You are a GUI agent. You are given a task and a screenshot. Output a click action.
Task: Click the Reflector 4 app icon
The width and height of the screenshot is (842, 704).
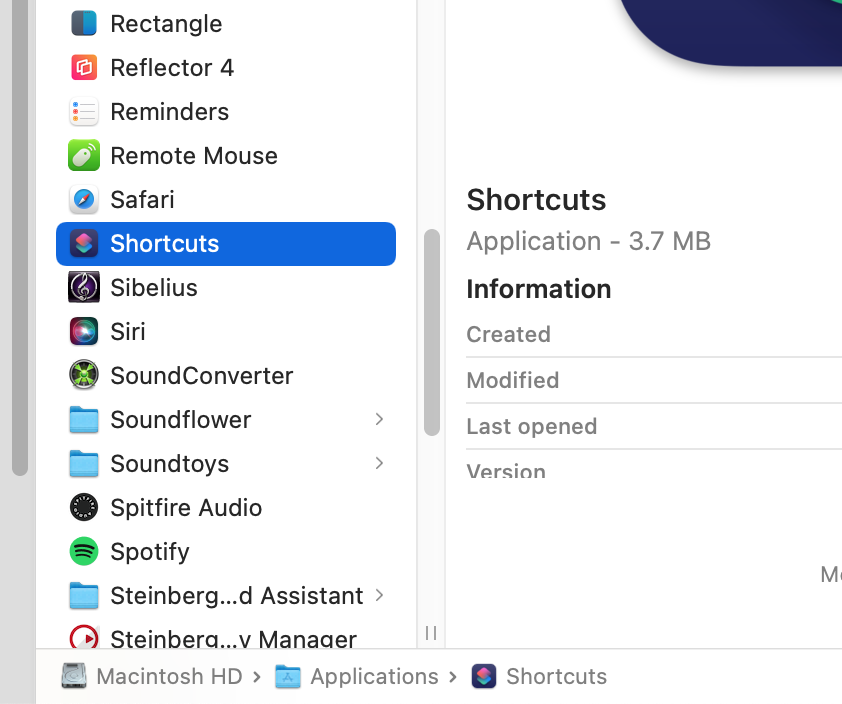point(84,68)
